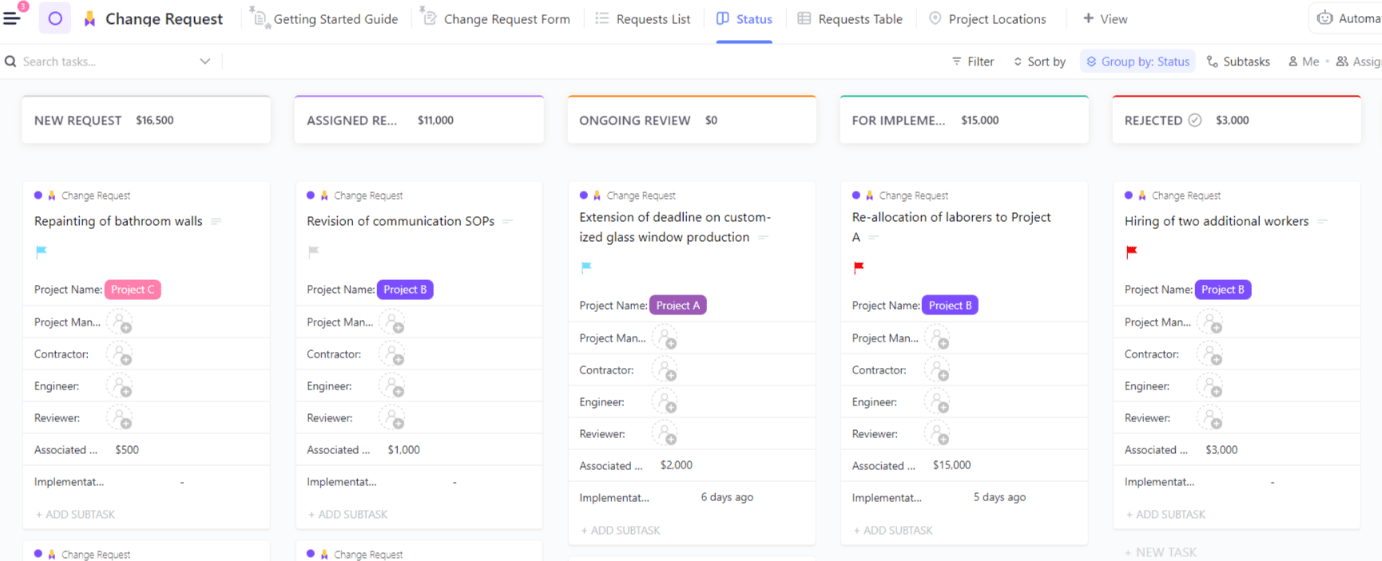This screenshot has width=1382, height=561.
Task: Click the blue flag on Repainting card
Action: [41, 252]
